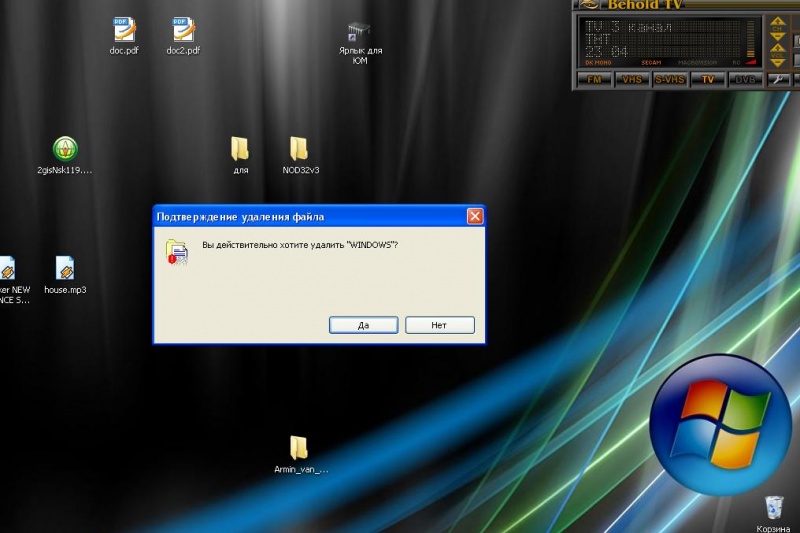Open Behold TV settings wrench icon
The image size is (800, 533).
[x=778, y=80]
